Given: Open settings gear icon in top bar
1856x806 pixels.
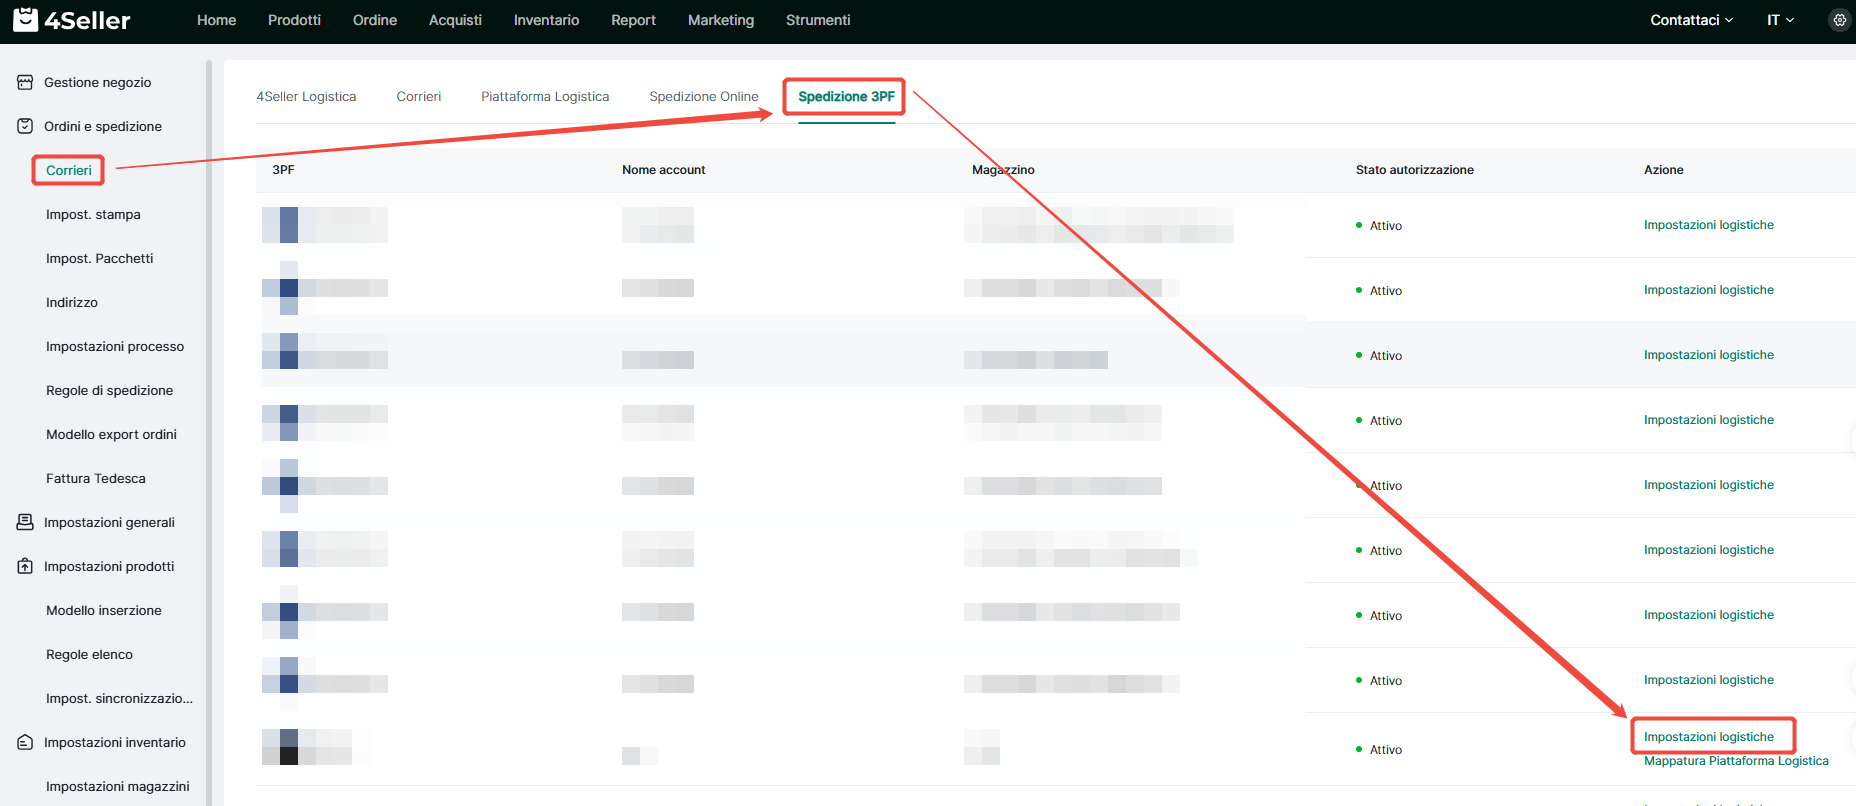Looking at the screenshot, I should tap(1839, 20).
